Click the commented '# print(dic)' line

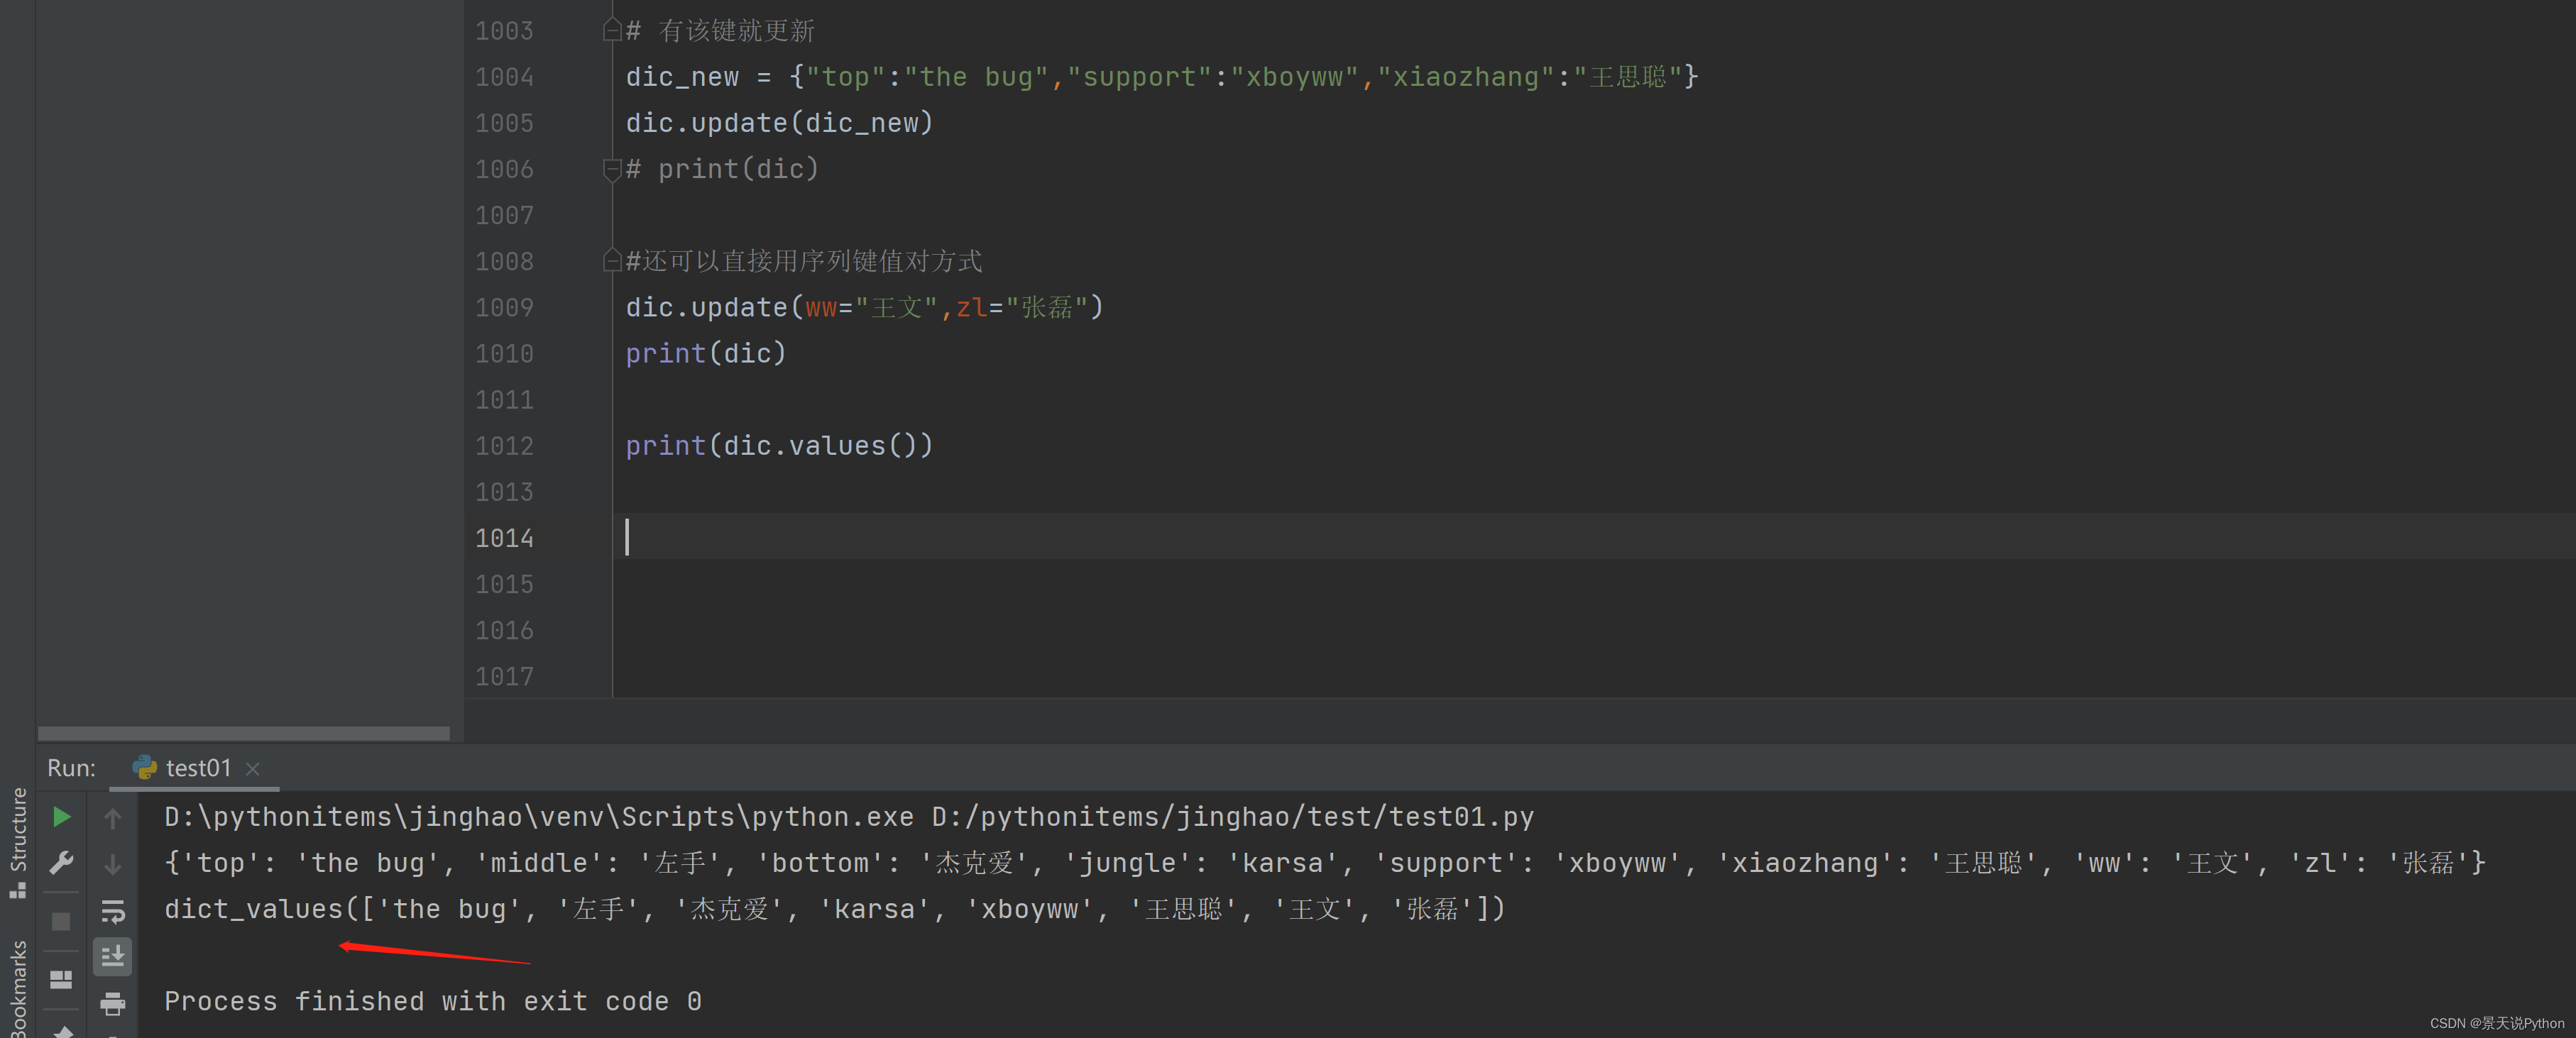click(x=722, y=169)
